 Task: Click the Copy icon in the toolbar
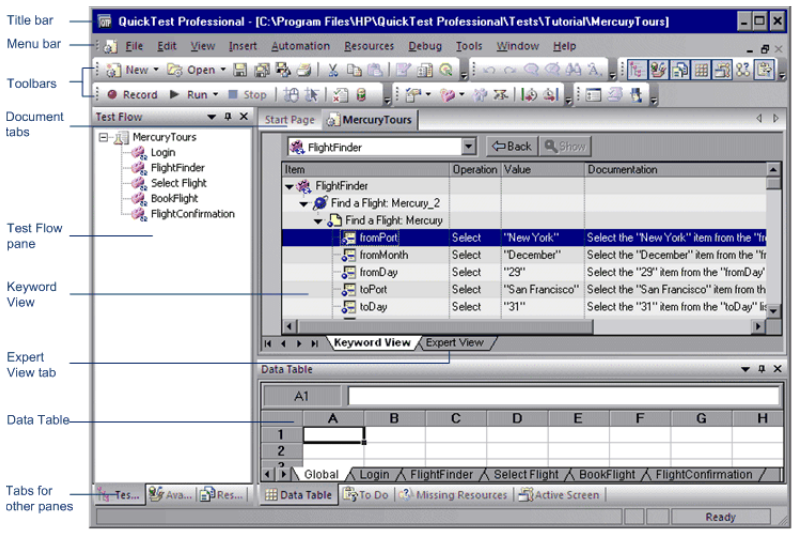(x=354, y=69)
